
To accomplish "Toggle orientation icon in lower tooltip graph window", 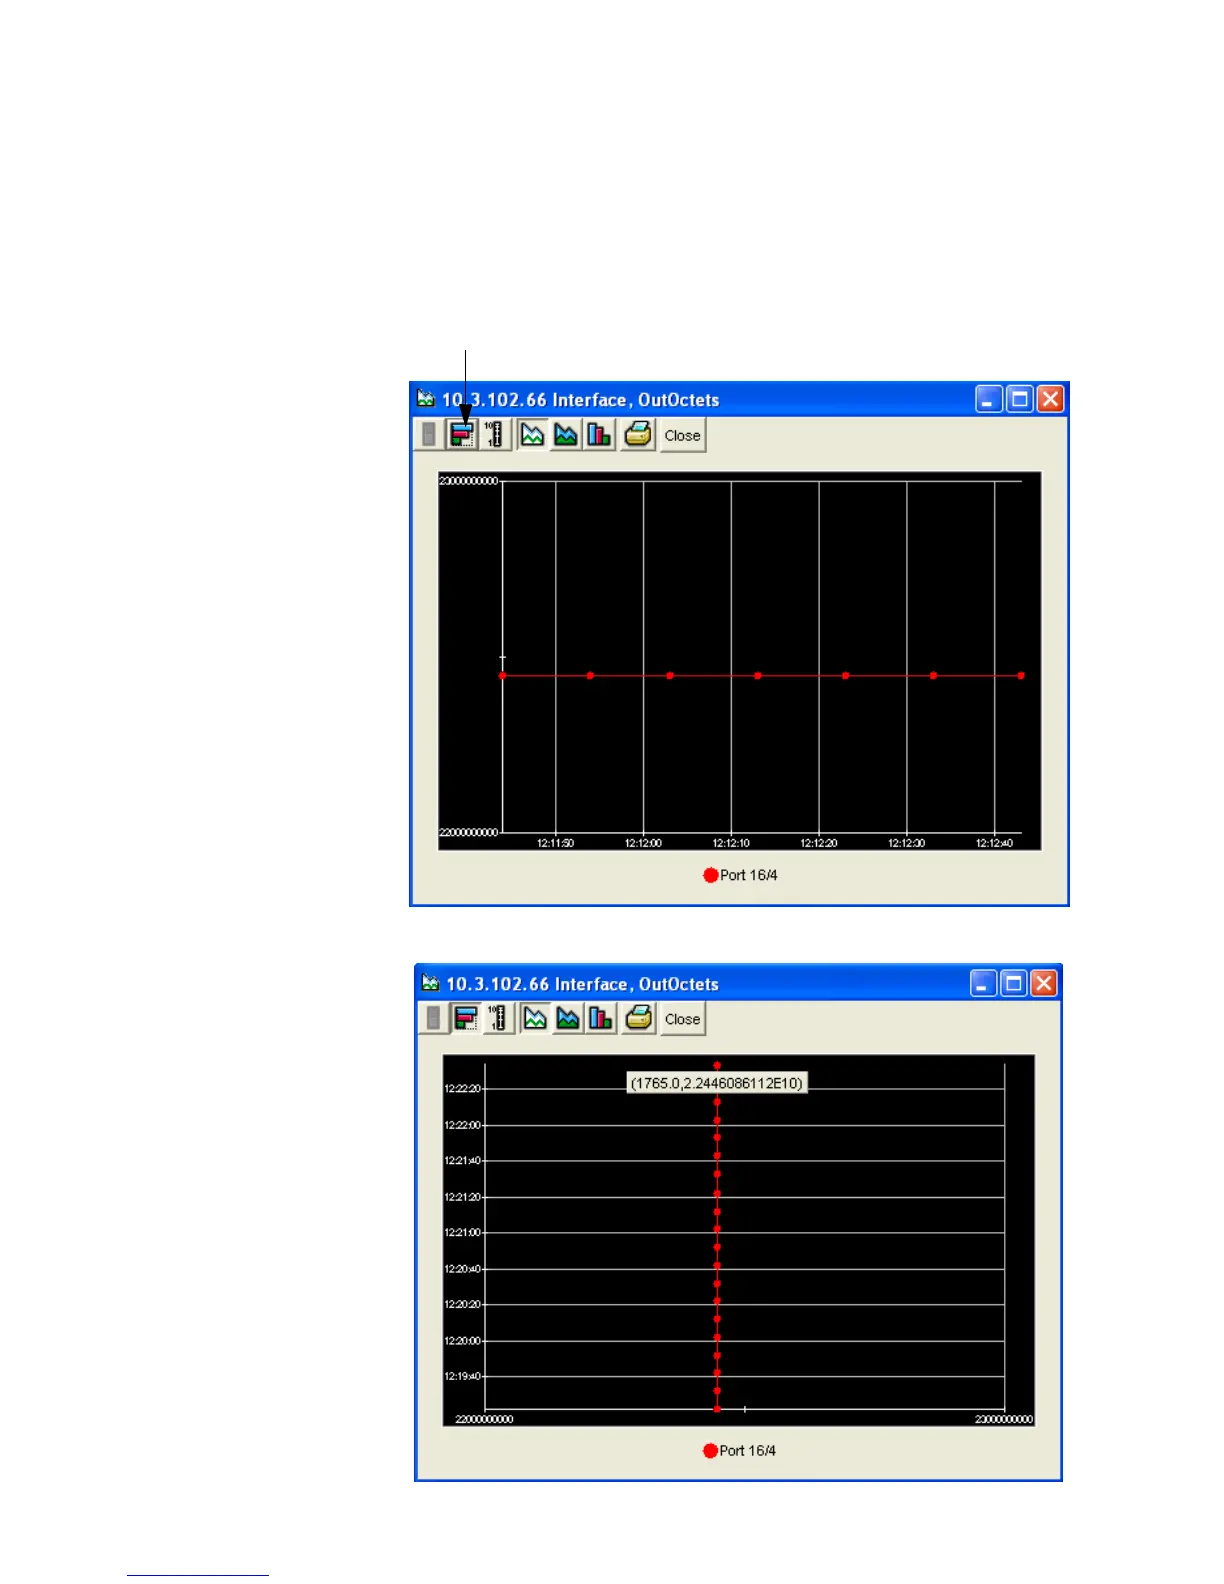I will [x=465, y=1019].
